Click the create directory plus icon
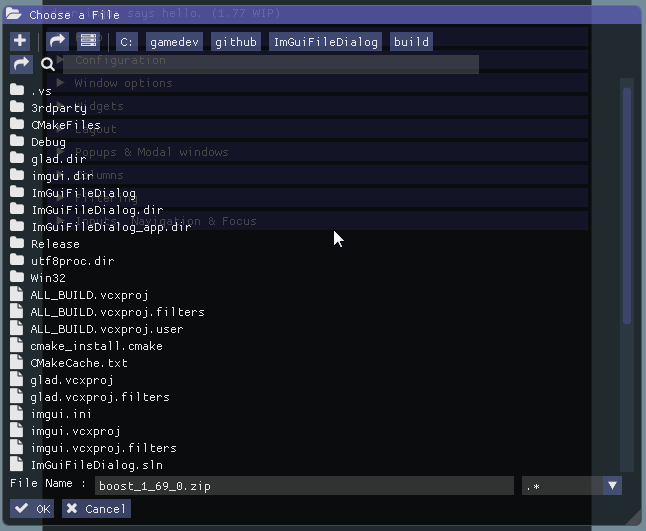646x531 pixels. [20, 41]
